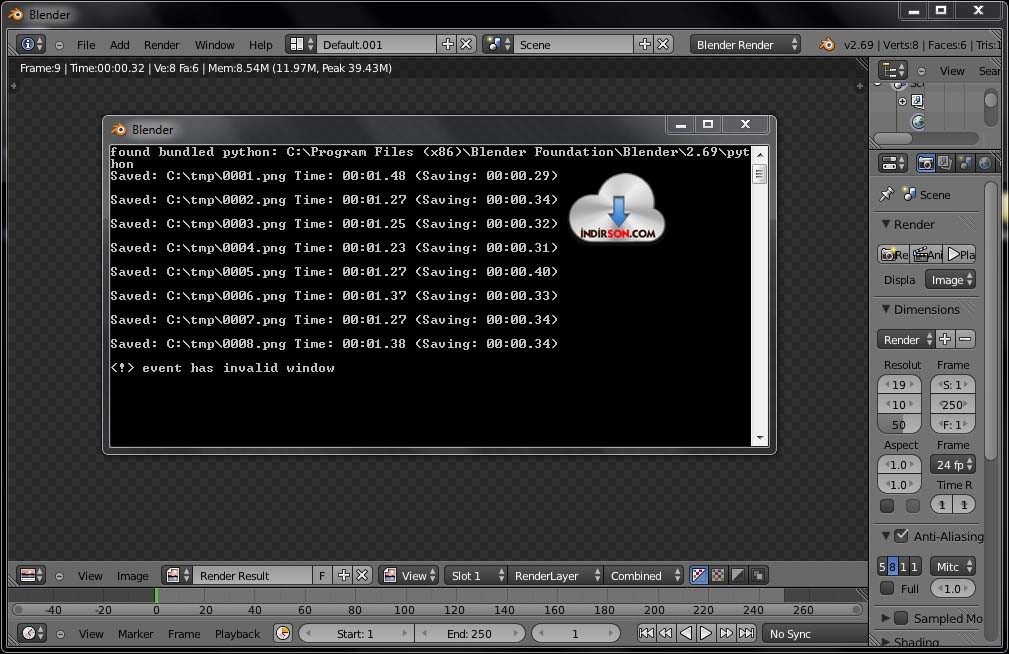Image resolution: width=1009 pixels, height=654 pixels.
Task: Expand the Shading panel
Action: coord(886,641)
